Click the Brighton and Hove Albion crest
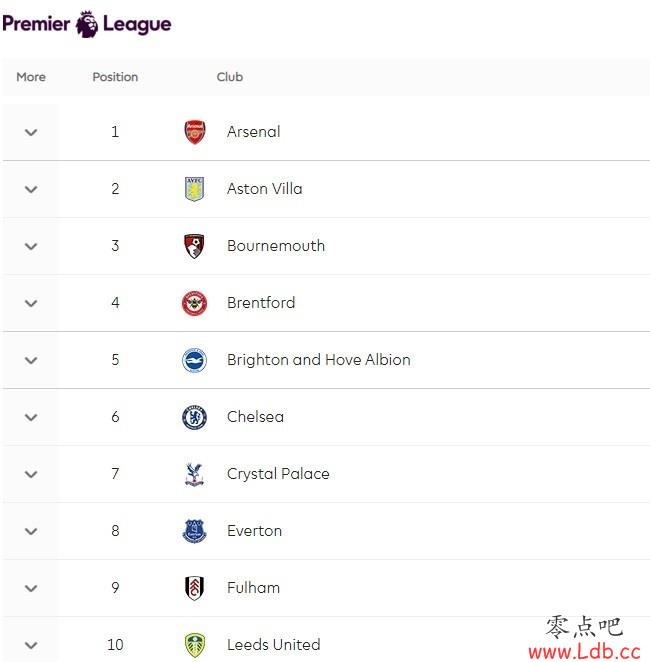 coord(194,360)
